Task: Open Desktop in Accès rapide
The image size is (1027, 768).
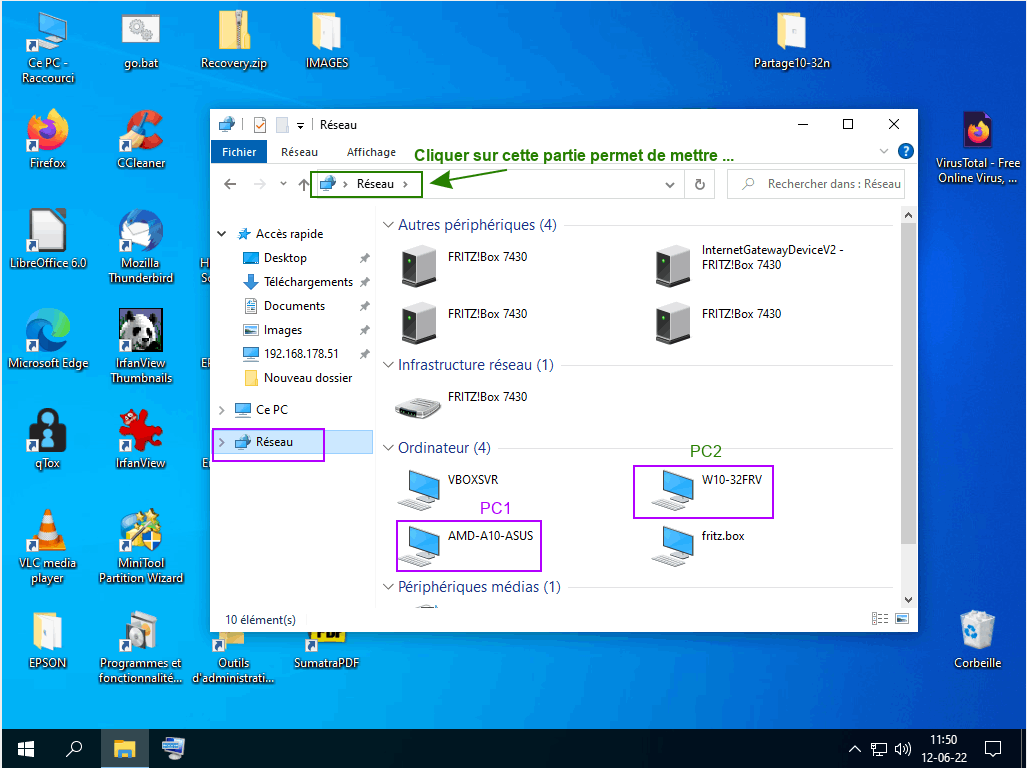Action: (285, 258)
